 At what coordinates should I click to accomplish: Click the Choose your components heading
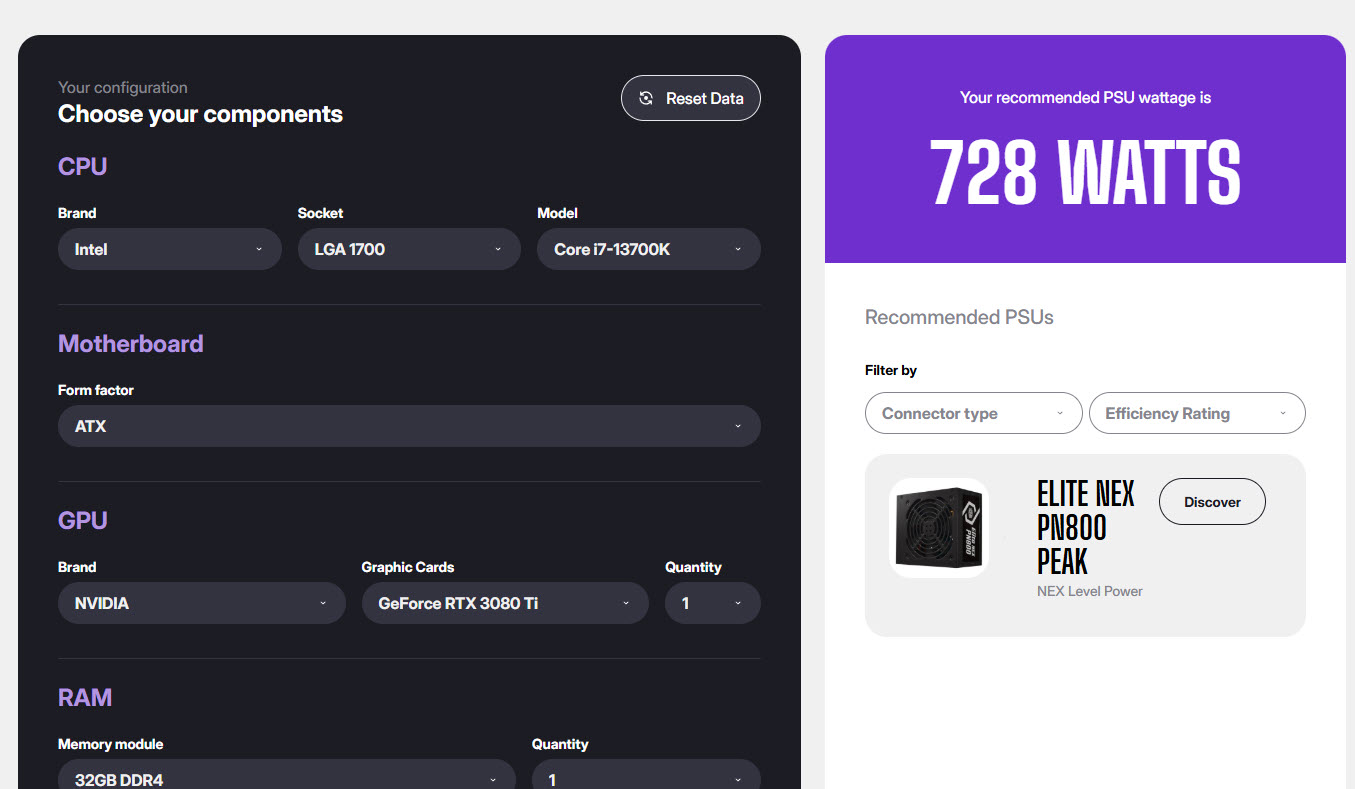coord(200,114)
